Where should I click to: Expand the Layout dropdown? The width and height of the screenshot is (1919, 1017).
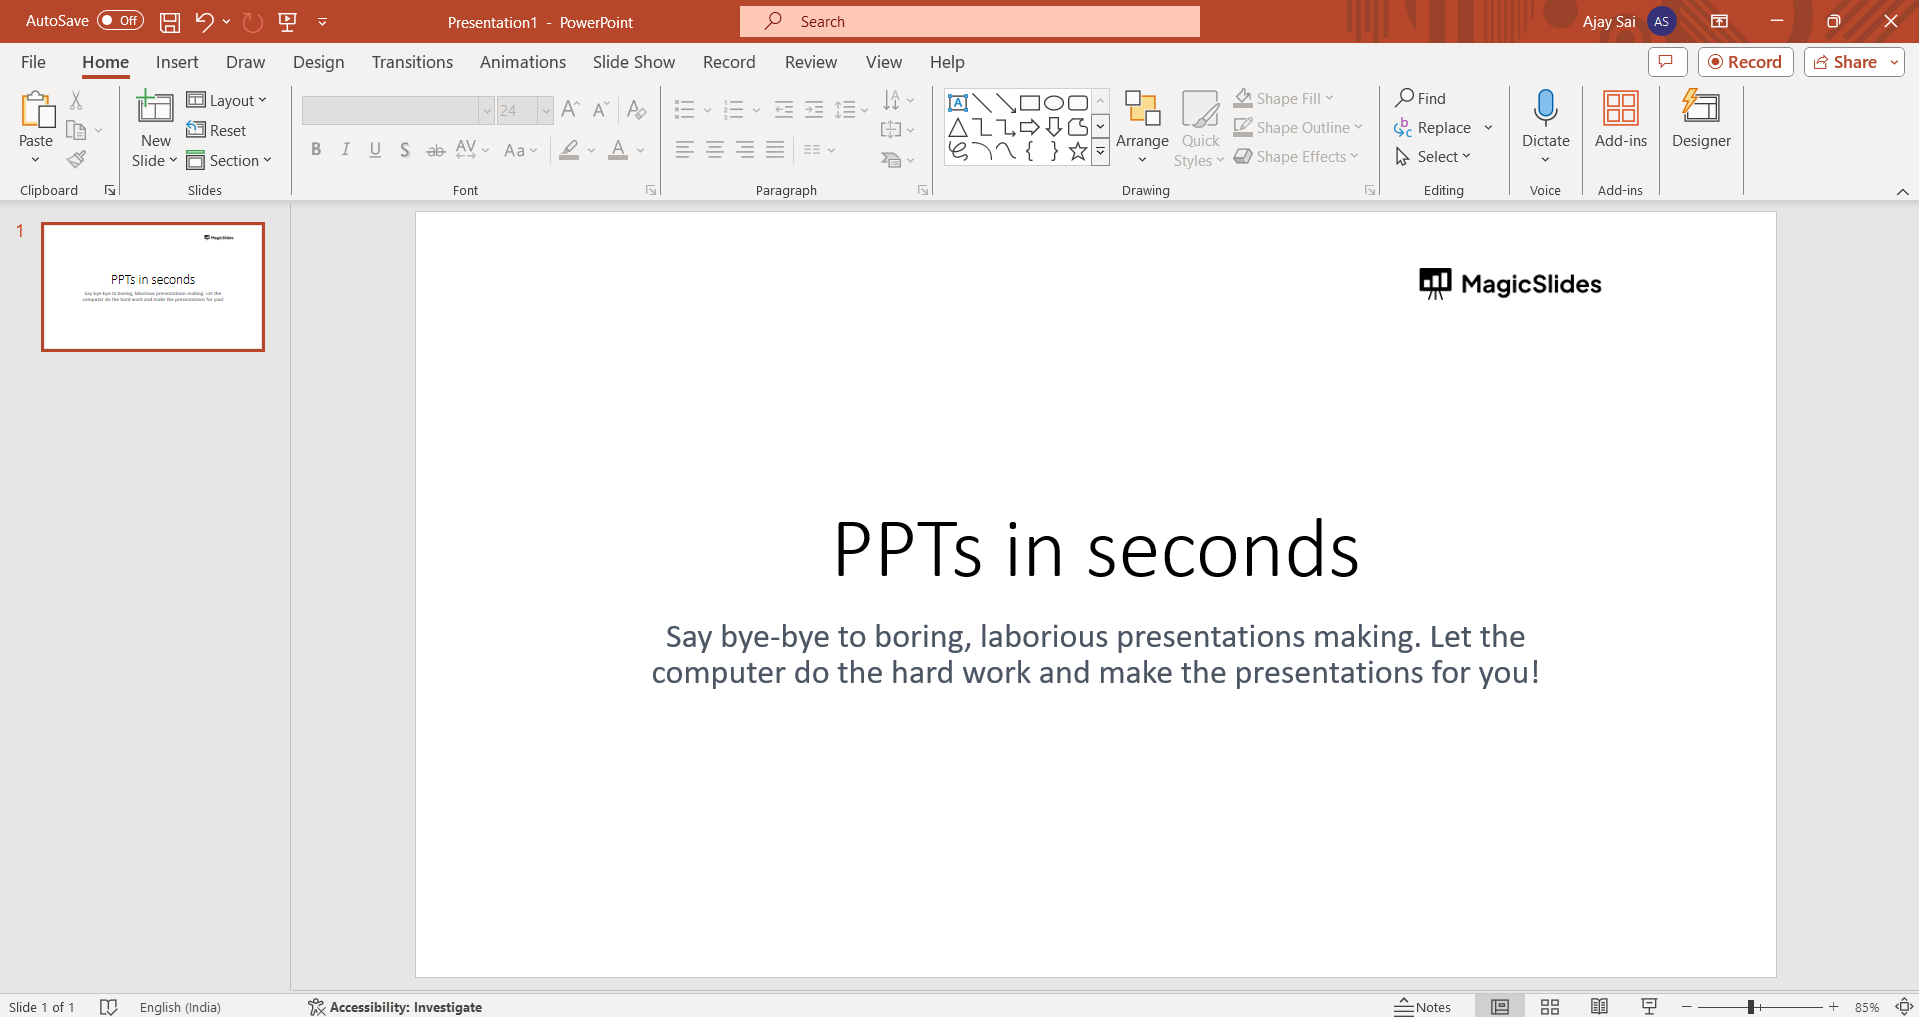coord(228,100)
